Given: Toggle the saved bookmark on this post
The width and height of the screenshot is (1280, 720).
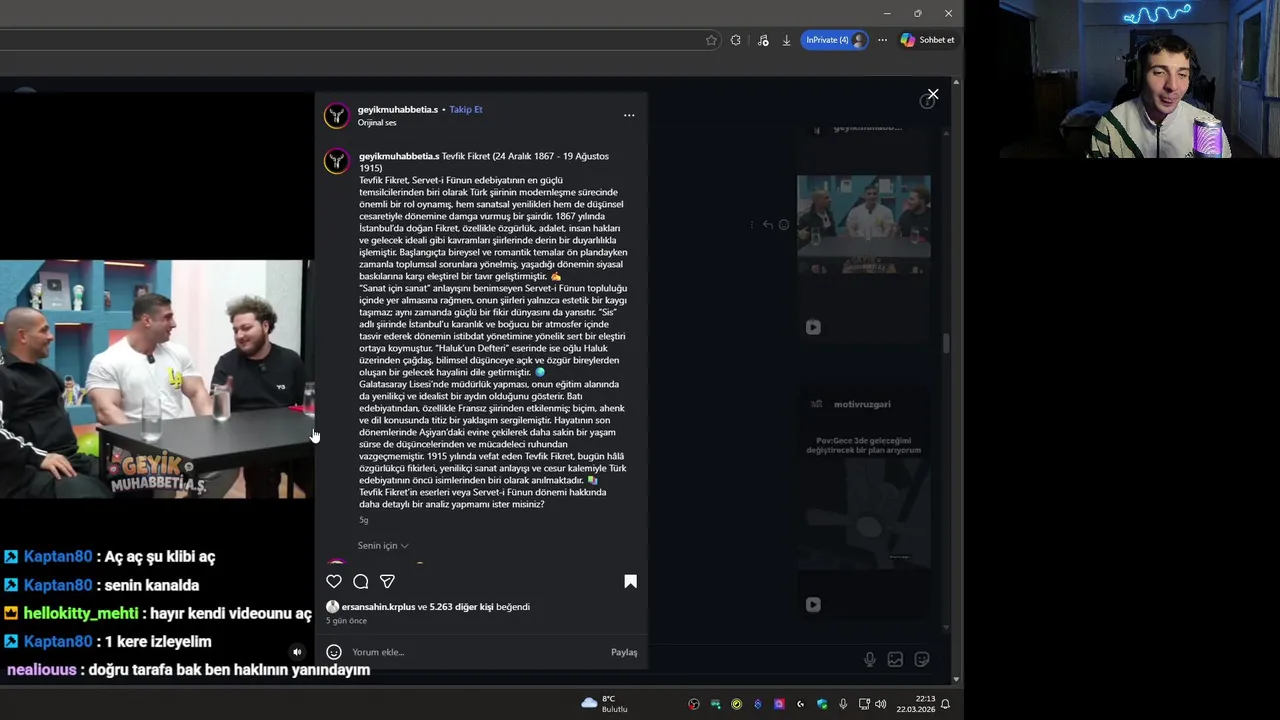Looking at the screenshot, I should (x=630, y=581).
